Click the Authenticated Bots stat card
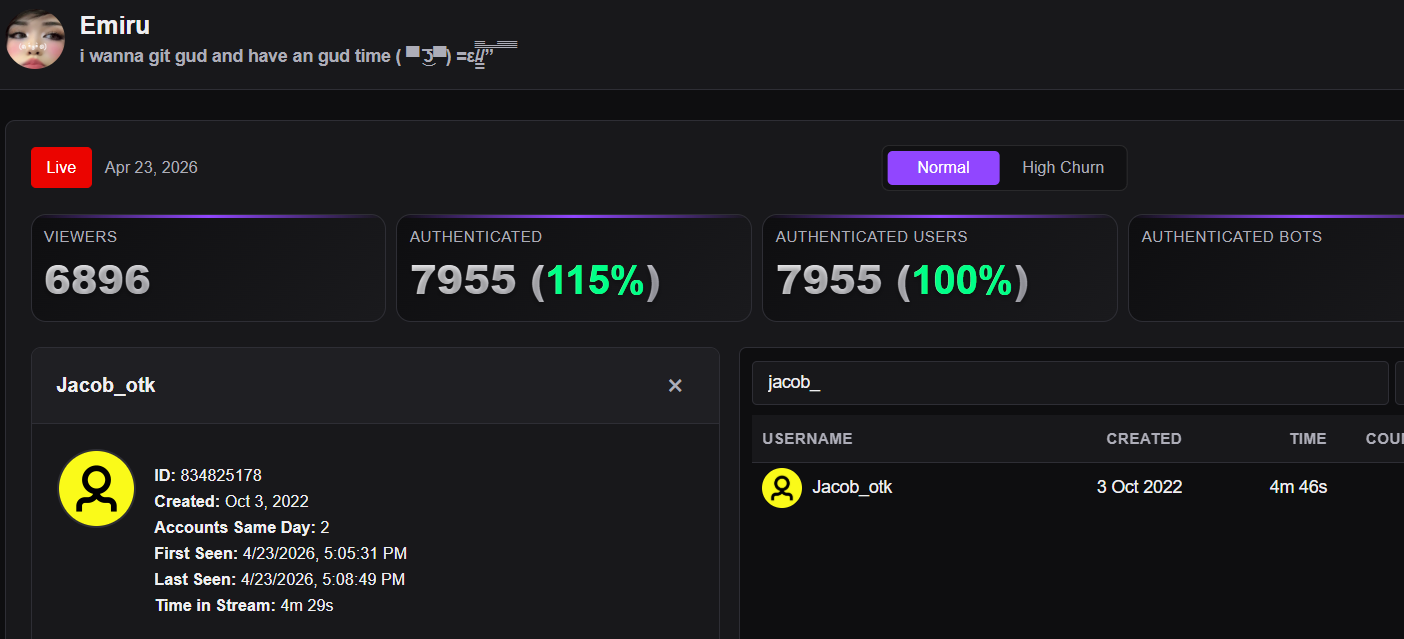This screenshot has height=639, width=1404. [1266, 268]
